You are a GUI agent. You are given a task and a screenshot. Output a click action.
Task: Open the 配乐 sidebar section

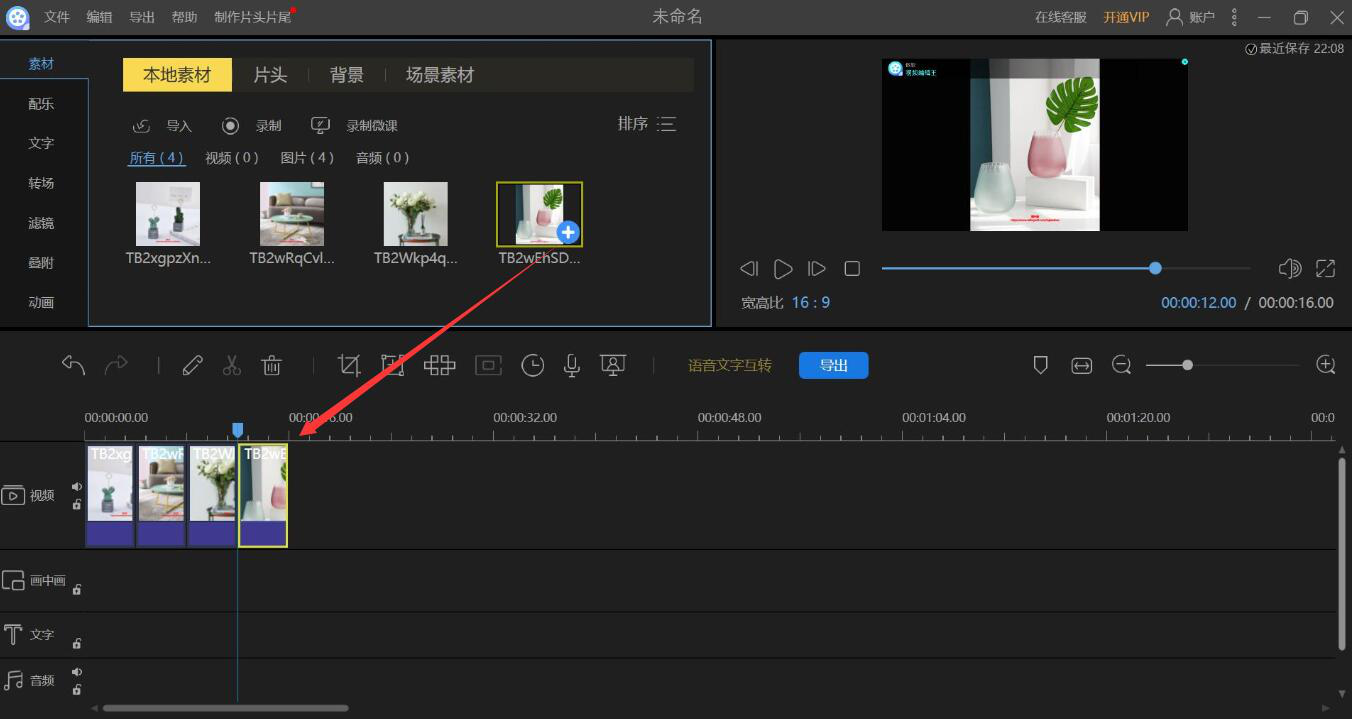click(41, 103)
